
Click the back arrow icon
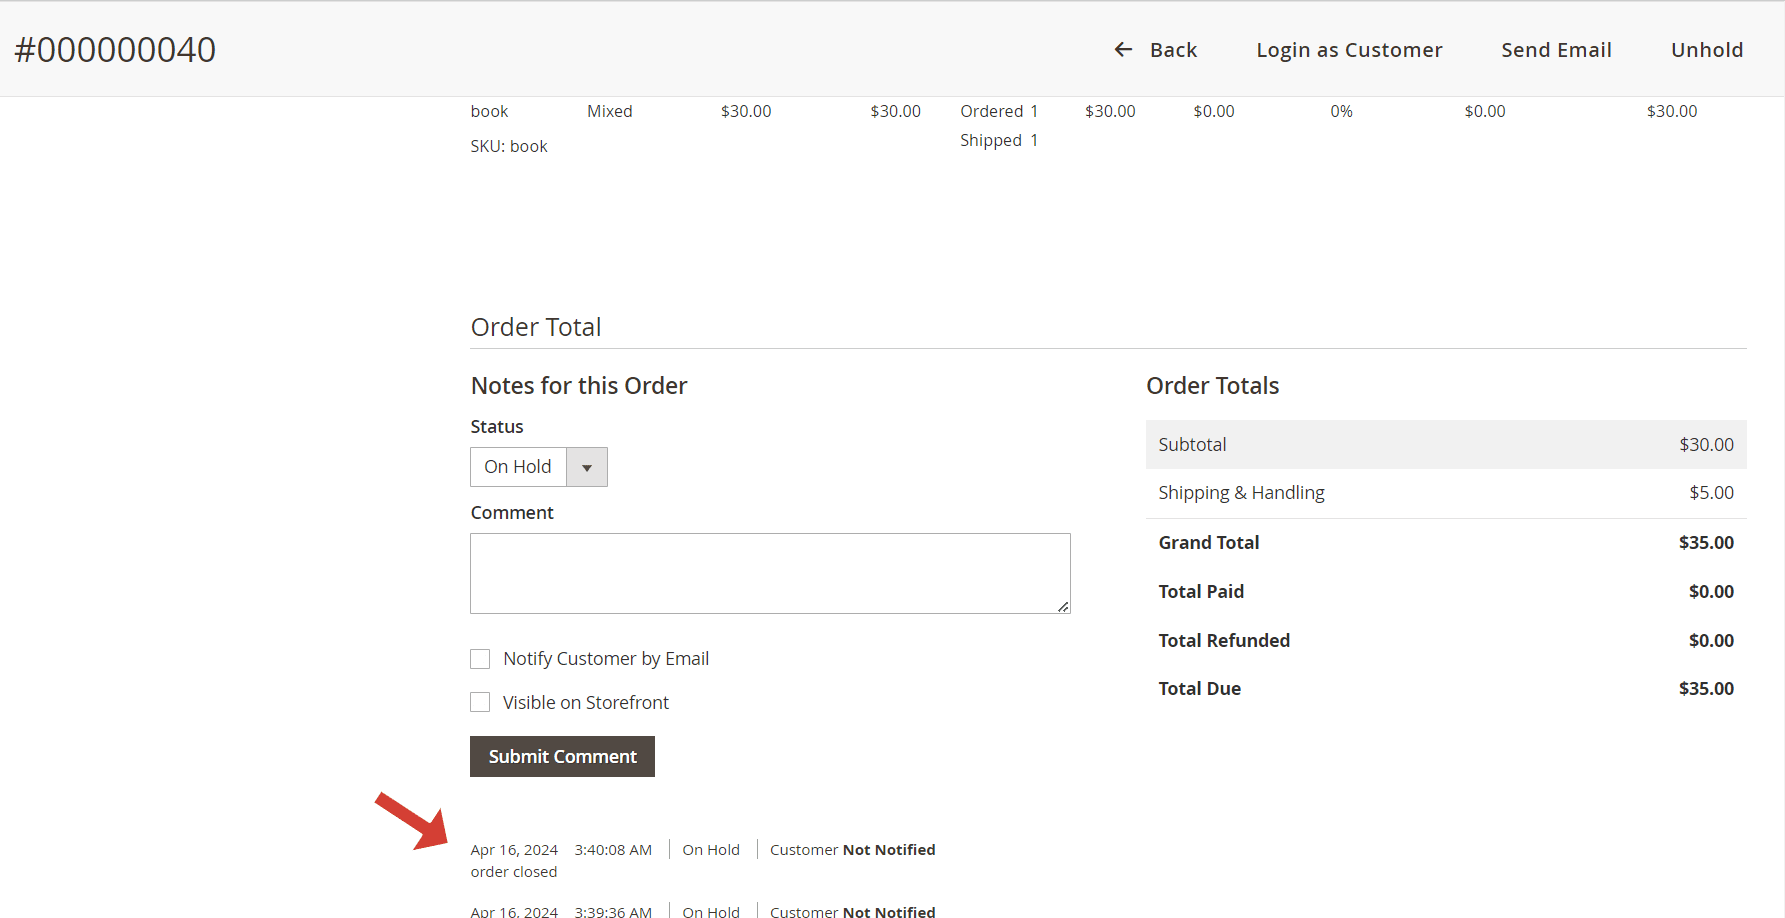coord(1123,50)
